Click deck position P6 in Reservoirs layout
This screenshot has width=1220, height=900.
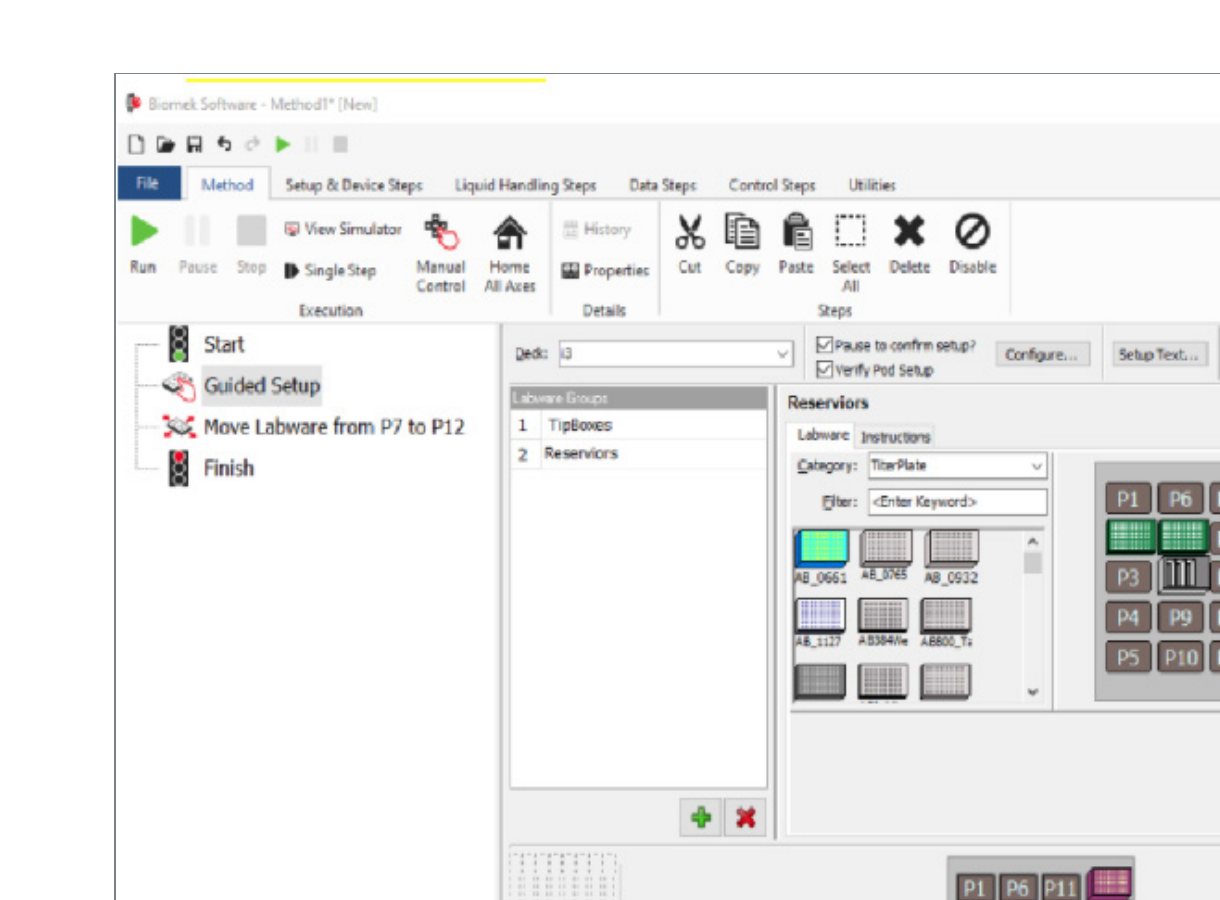pos(1180,500)
